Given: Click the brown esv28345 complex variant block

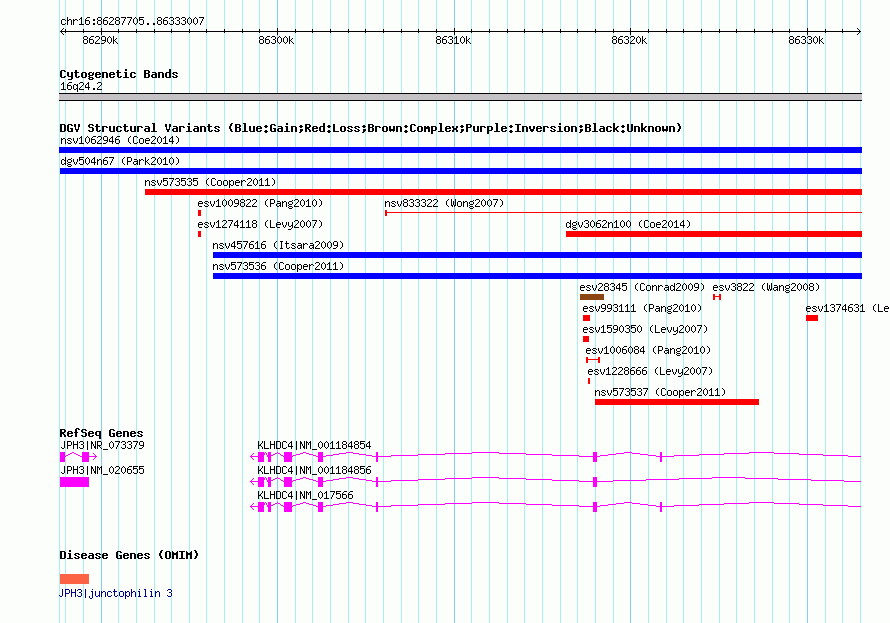Looking at the screenshot, I should coord(592,297).
